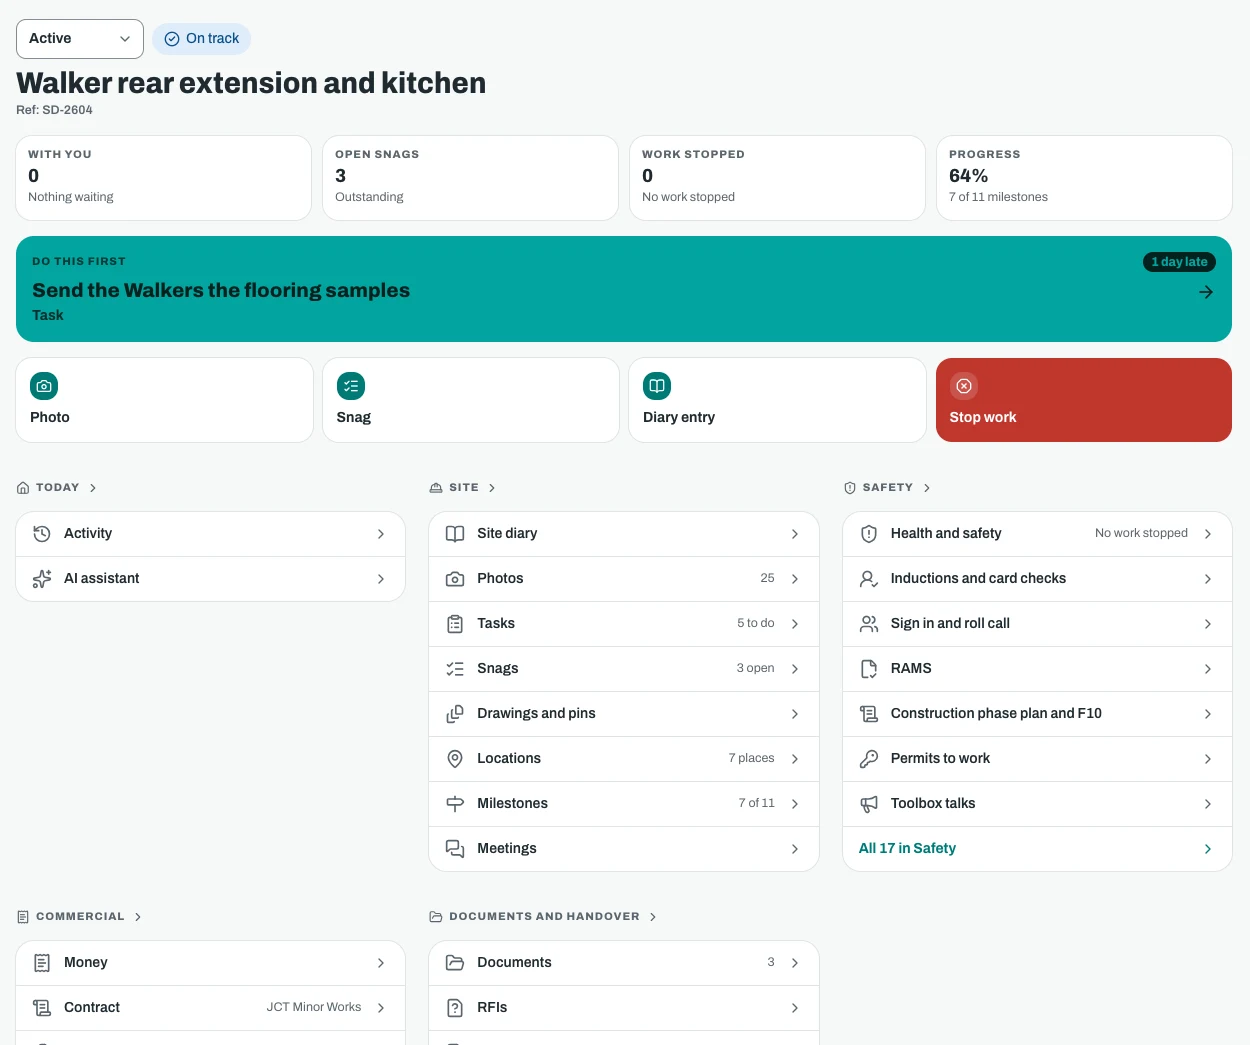Image resolution: width=1250 pixels, height=1045 pixels.
Task: Click the Tasks clipboard icon
Action: click(x=455, y=624)
